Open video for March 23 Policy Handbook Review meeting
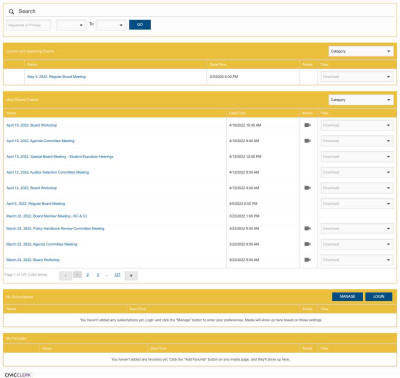The height and width of the screenshot is (378, 400). click(x=307, y=229)
